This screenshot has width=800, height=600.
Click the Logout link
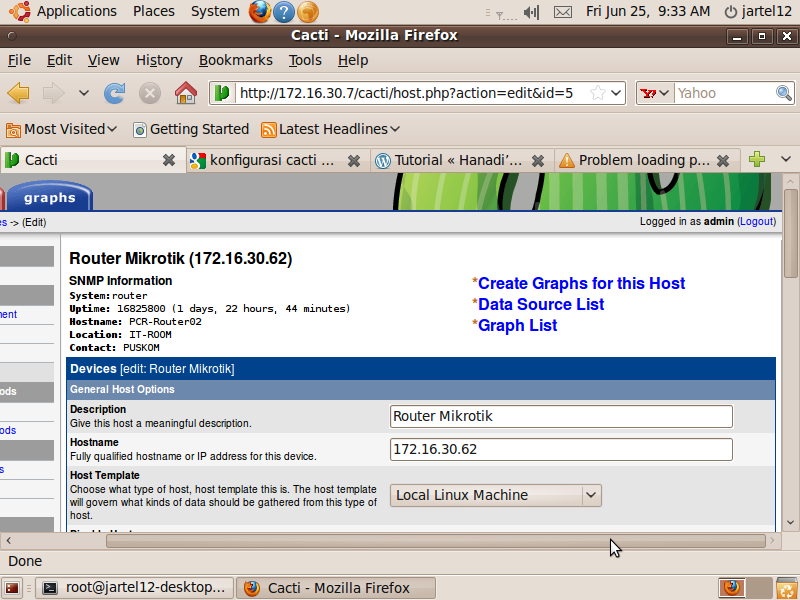757,221
